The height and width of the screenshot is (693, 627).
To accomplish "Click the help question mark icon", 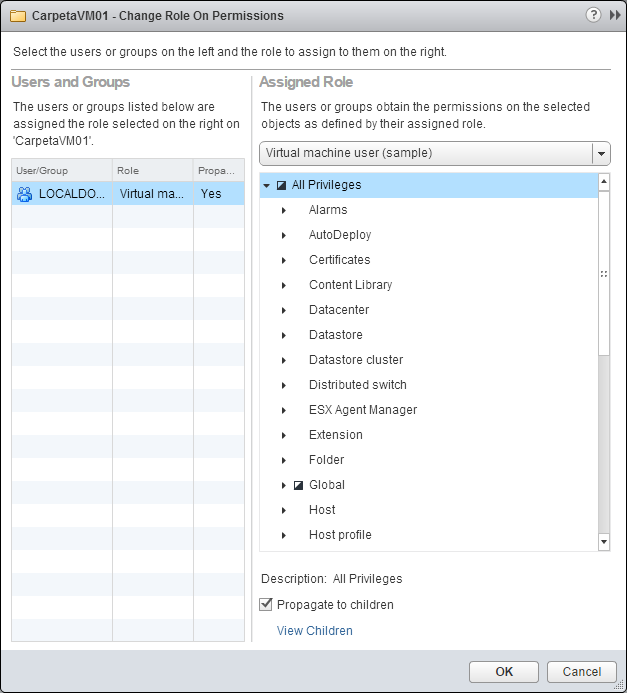I will click(592, 15).
